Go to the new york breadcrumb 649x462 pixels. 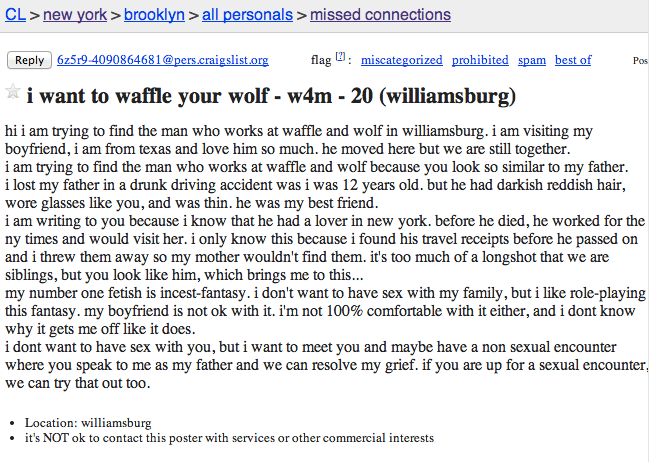click(75, 15)
